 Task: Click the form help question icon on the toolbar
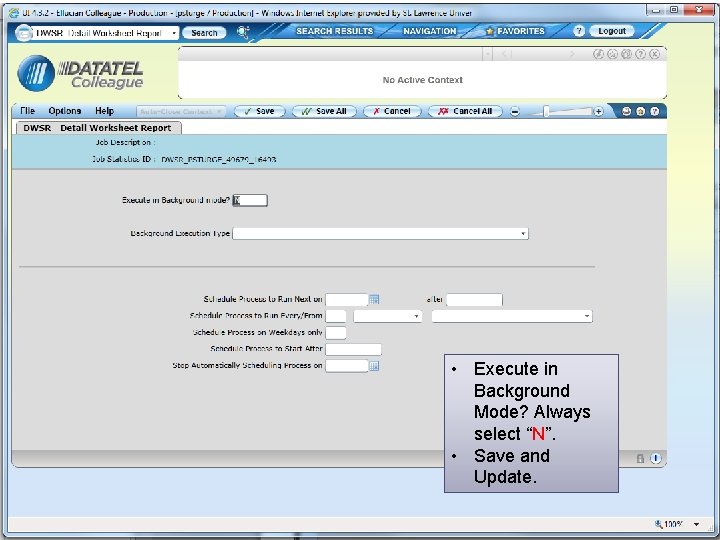click(655, 112)
